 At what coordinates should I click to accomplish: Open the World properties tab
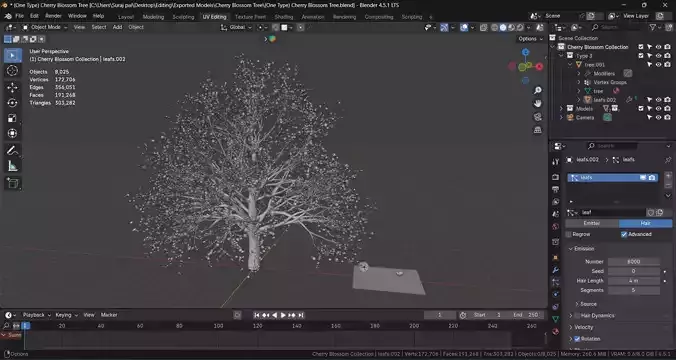click(x=556, y=227)
